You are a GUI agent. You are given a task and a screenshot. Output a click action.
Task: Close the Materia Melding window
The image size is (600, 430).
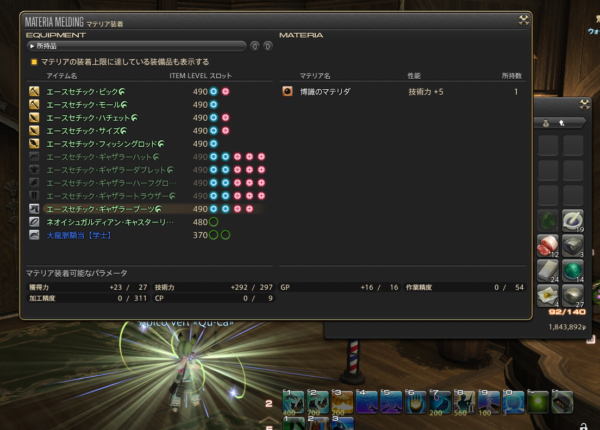pos(523,19)
